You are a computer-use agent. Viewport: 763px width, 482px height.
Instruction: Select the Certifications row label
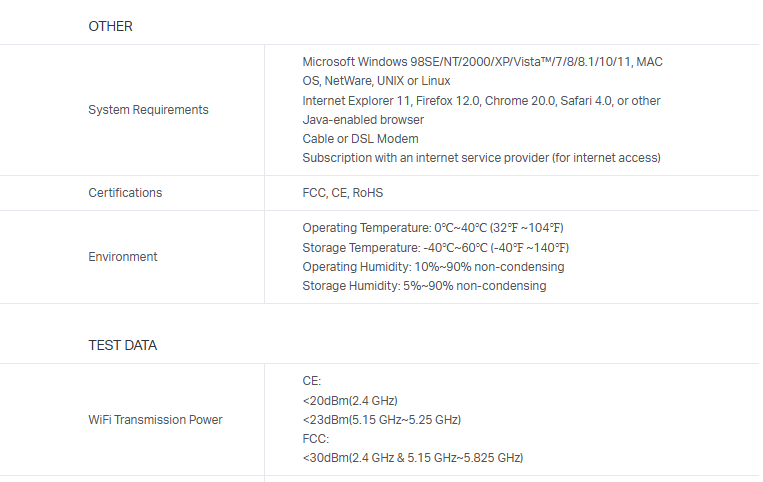(x=125, y=193)
